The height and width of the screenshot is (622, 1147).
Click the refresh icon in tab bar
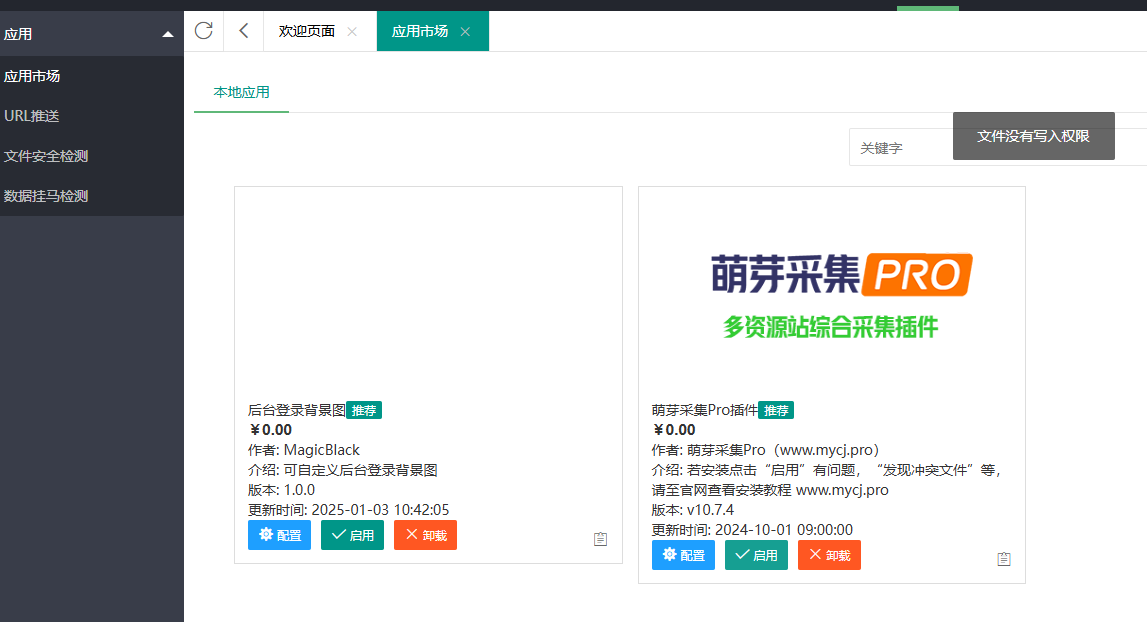204,31
